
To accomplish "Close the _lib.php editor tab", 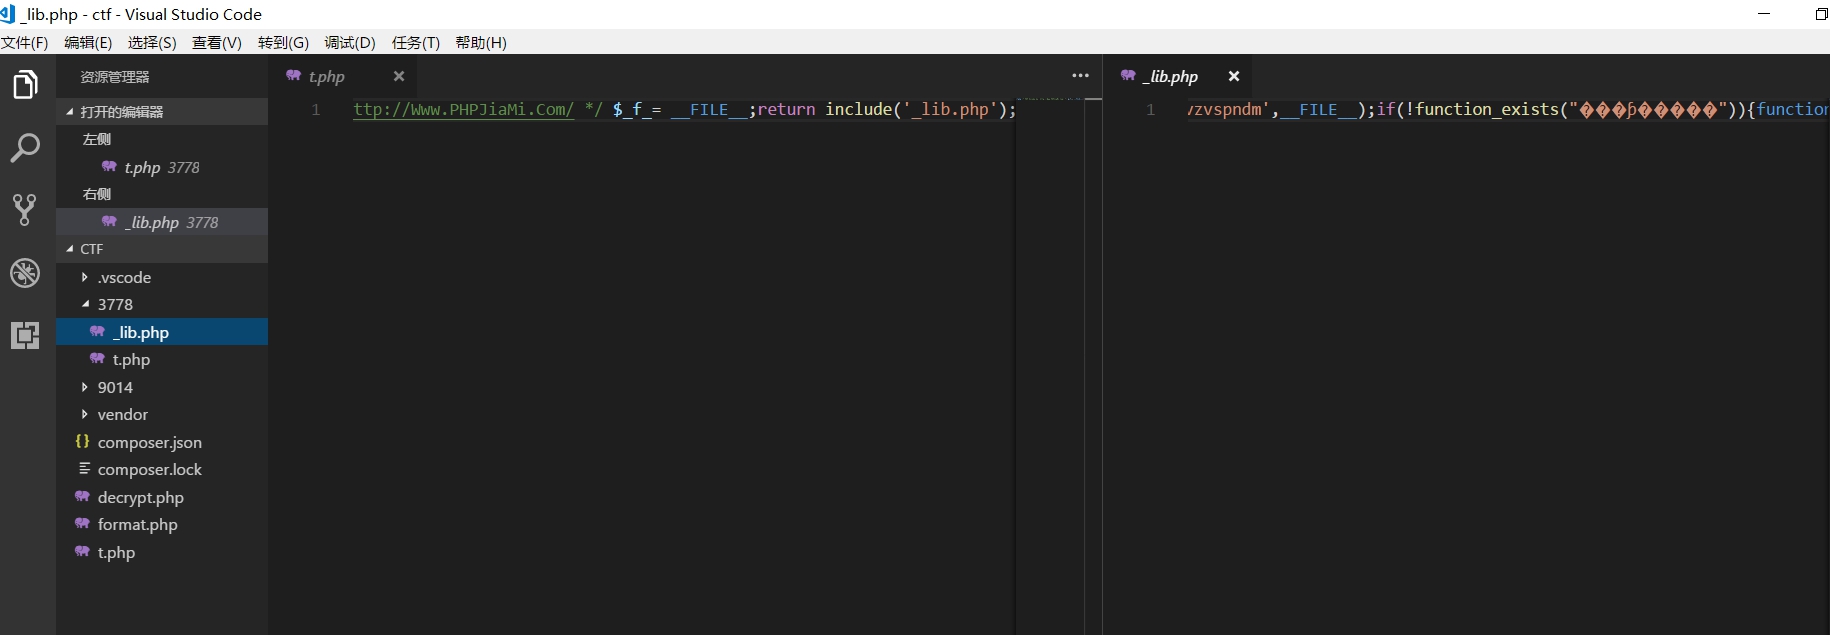I will click(x=1234, y=76).
